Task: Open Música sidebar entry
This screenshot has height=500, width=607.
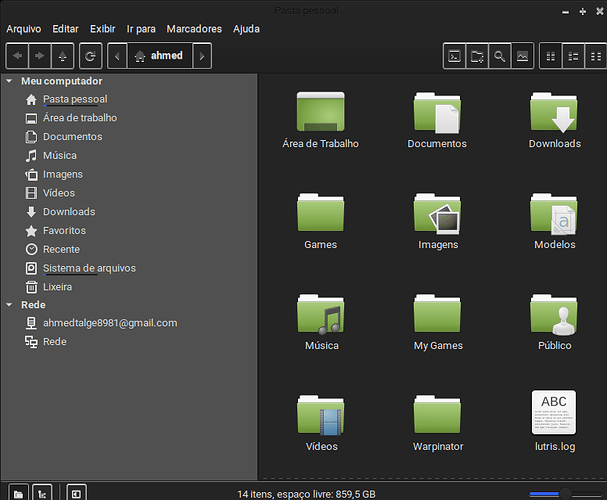Action: tap(60, 156)
